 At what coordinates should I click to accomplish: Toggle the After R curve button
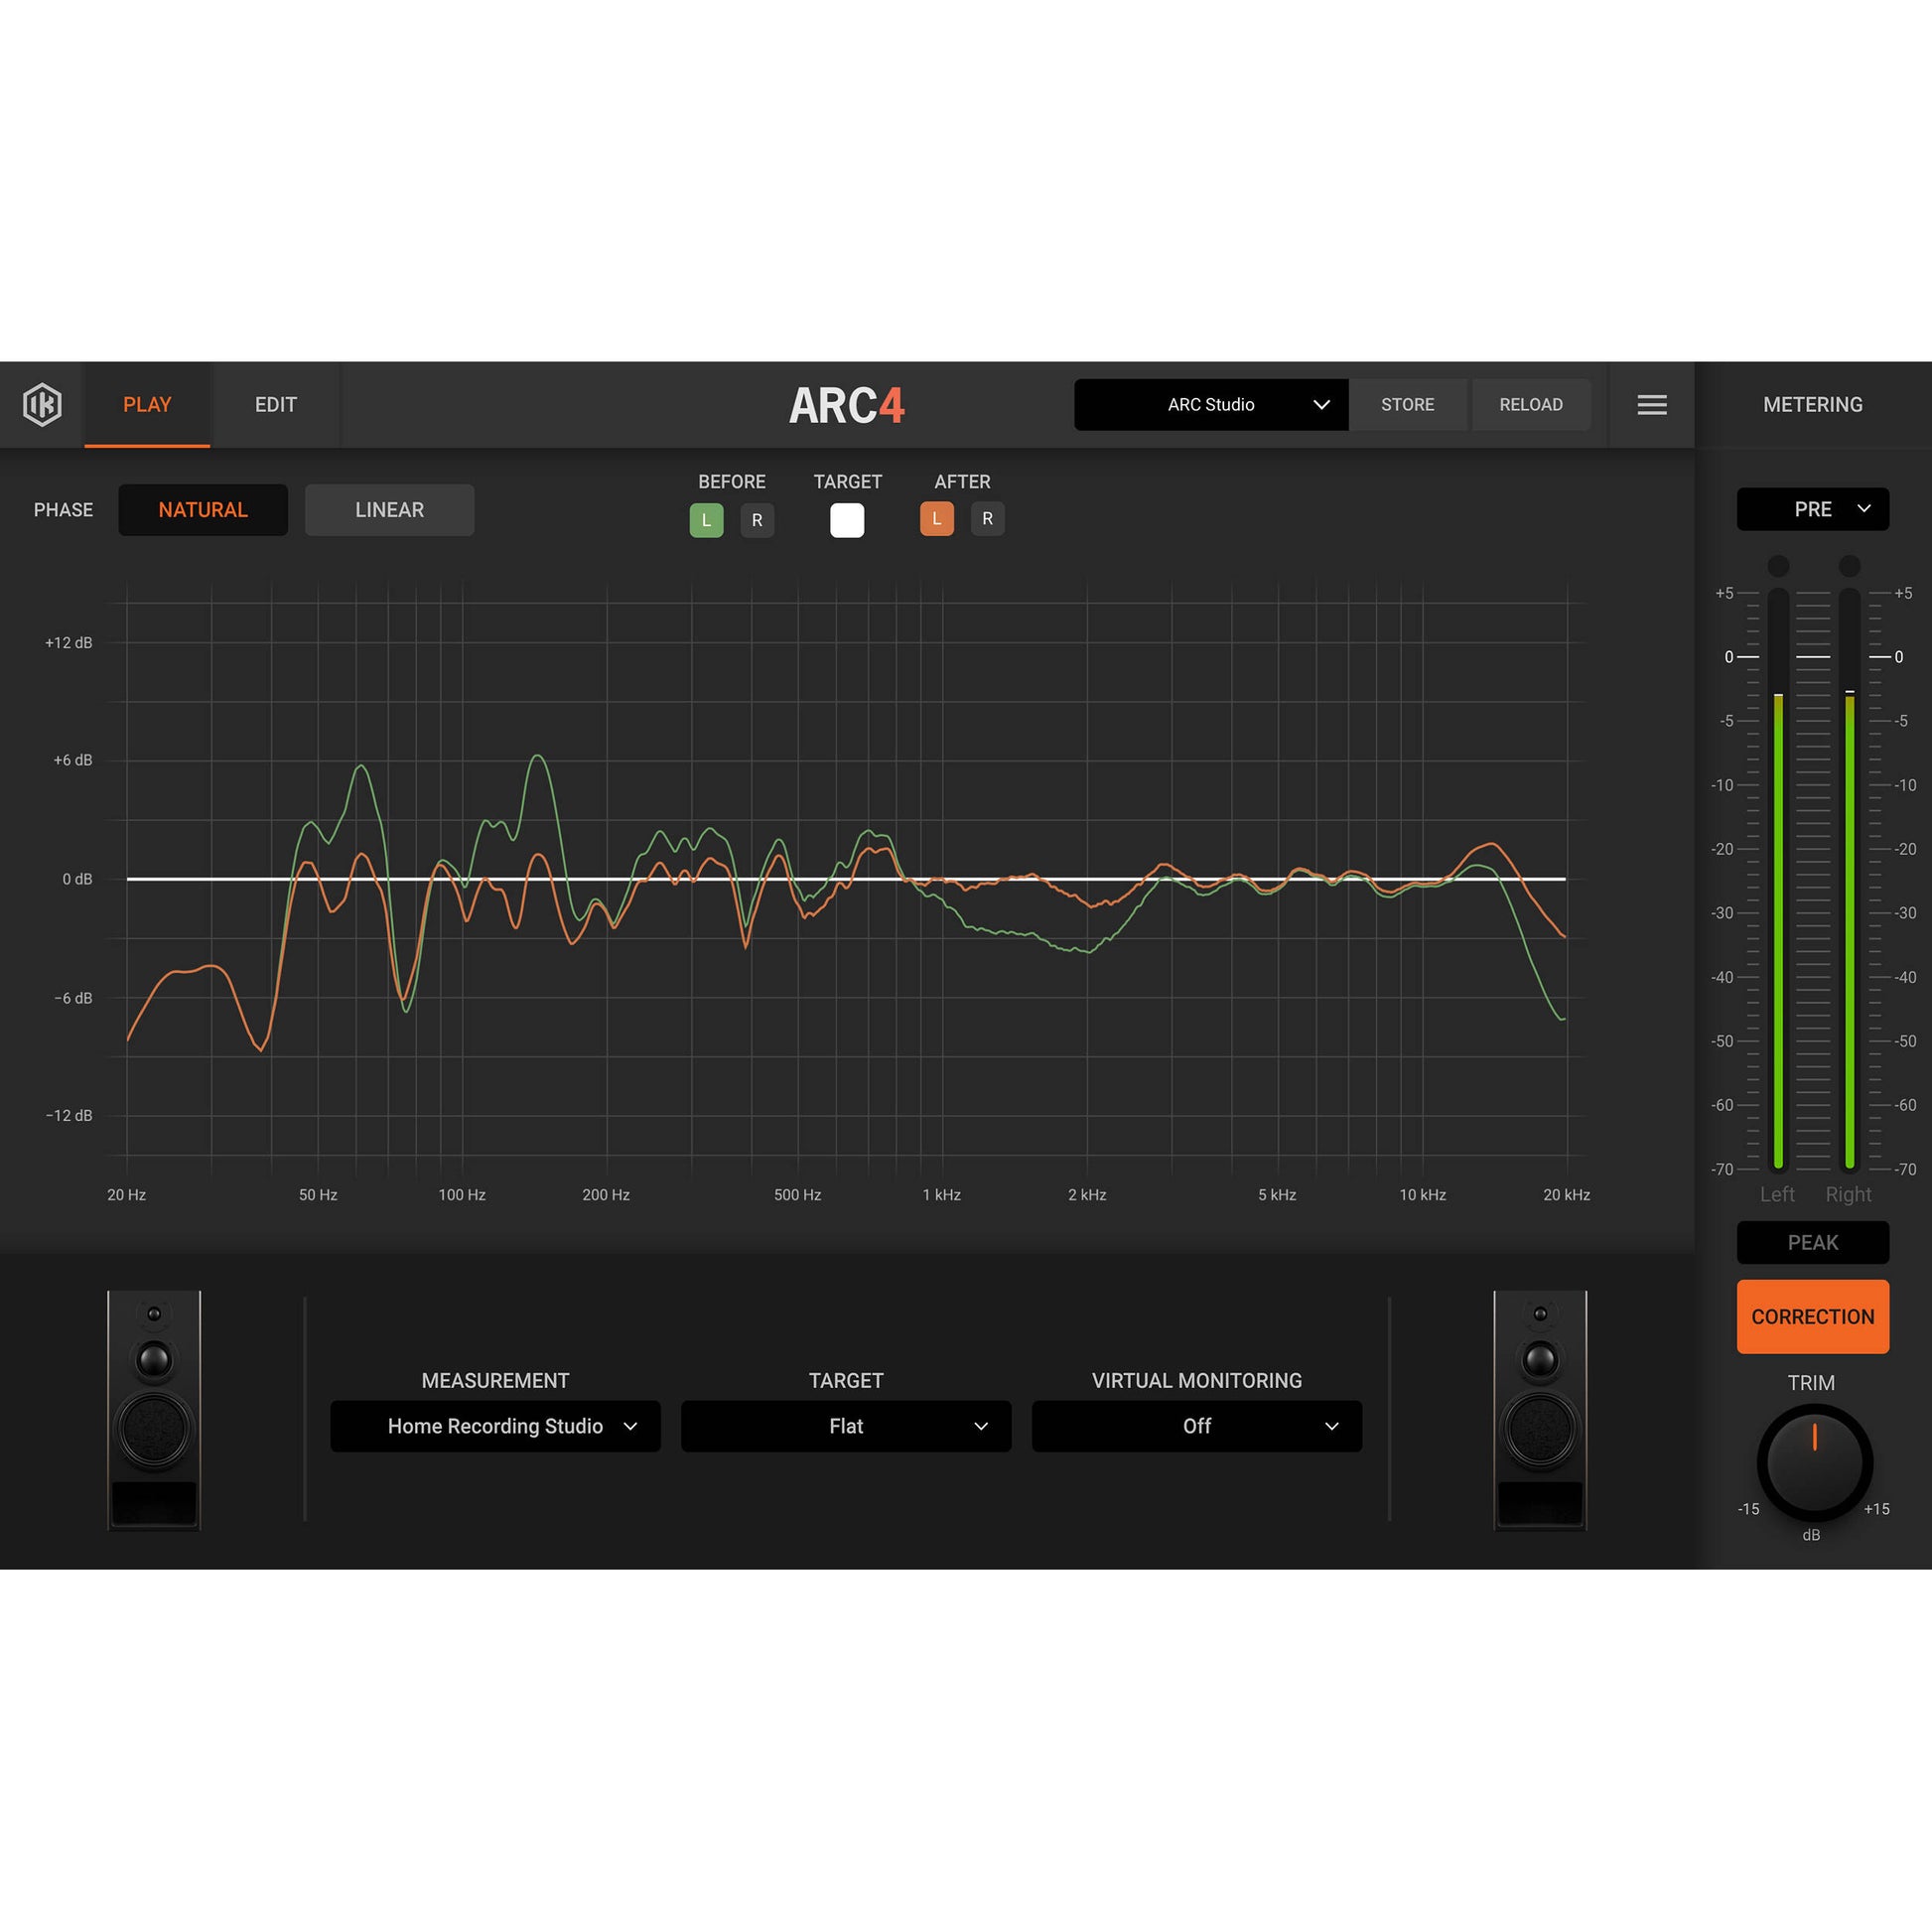pos(987,519)
